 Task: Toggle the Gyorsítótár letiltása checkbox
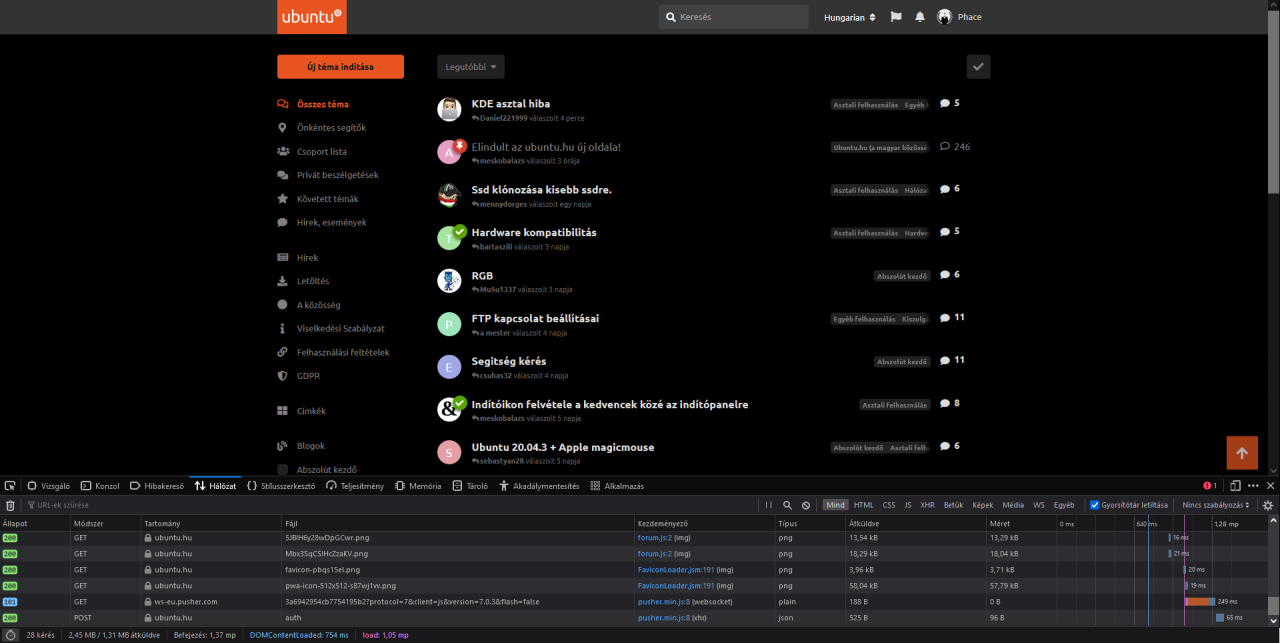click(x=1094, y=505)
